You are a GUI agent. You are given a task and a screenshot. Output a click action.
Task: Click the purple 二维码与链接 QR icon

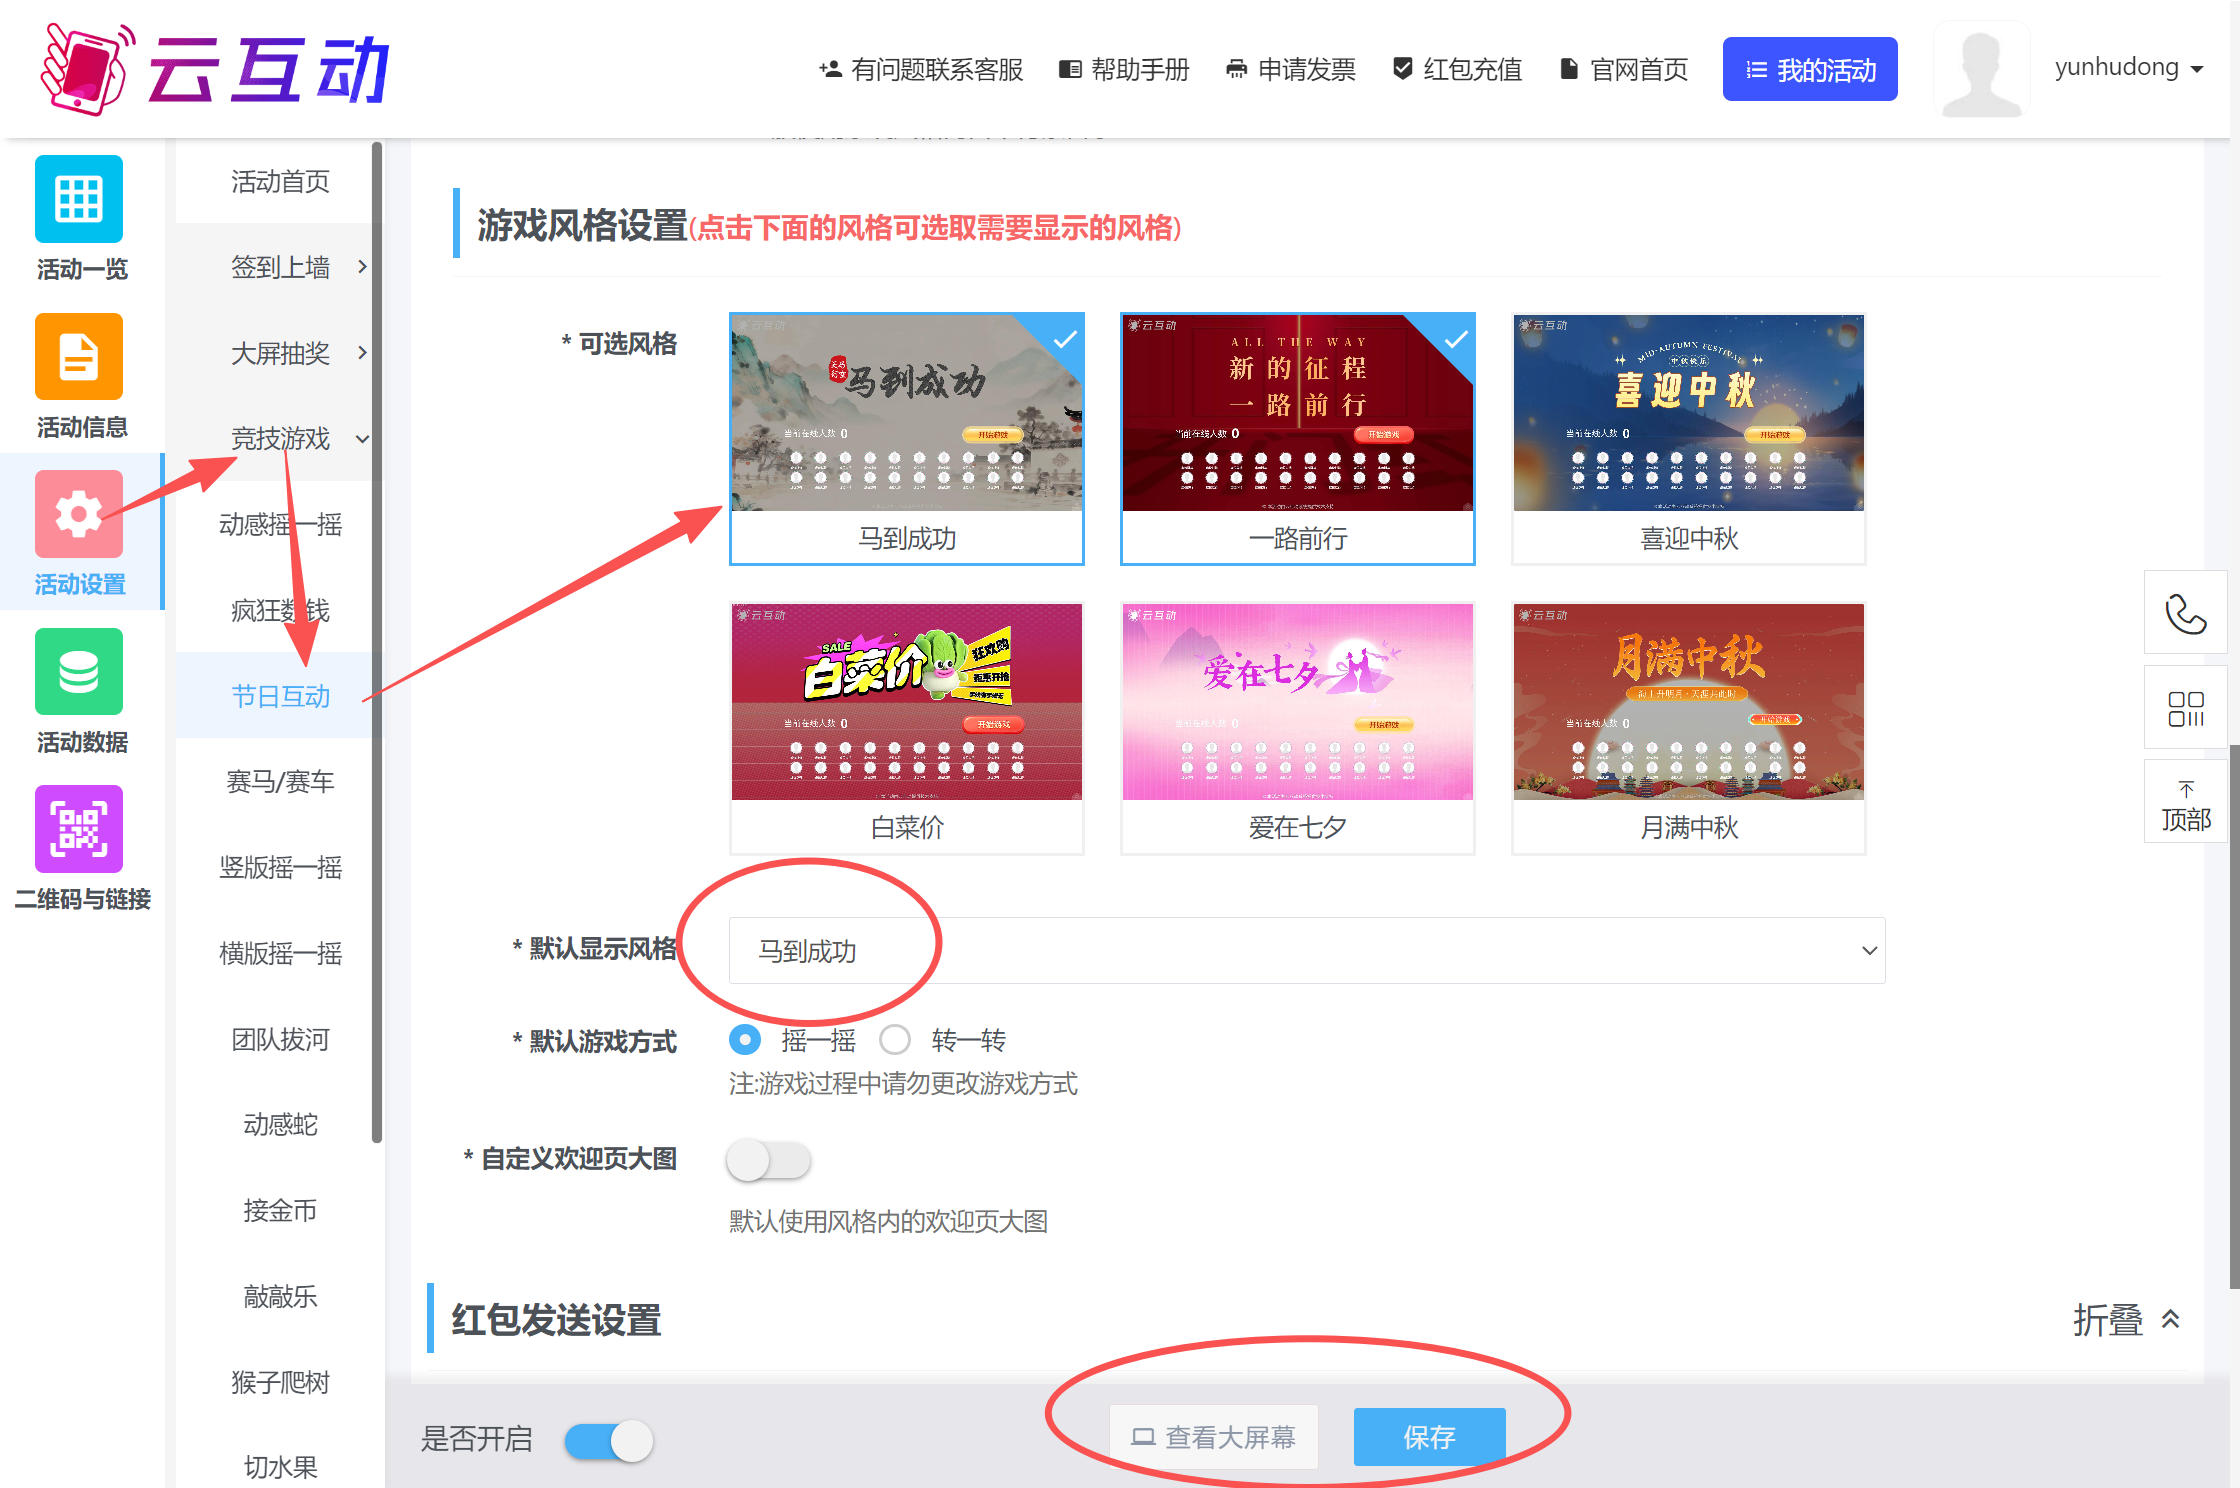pyautogui.click(x=79, y=829)
